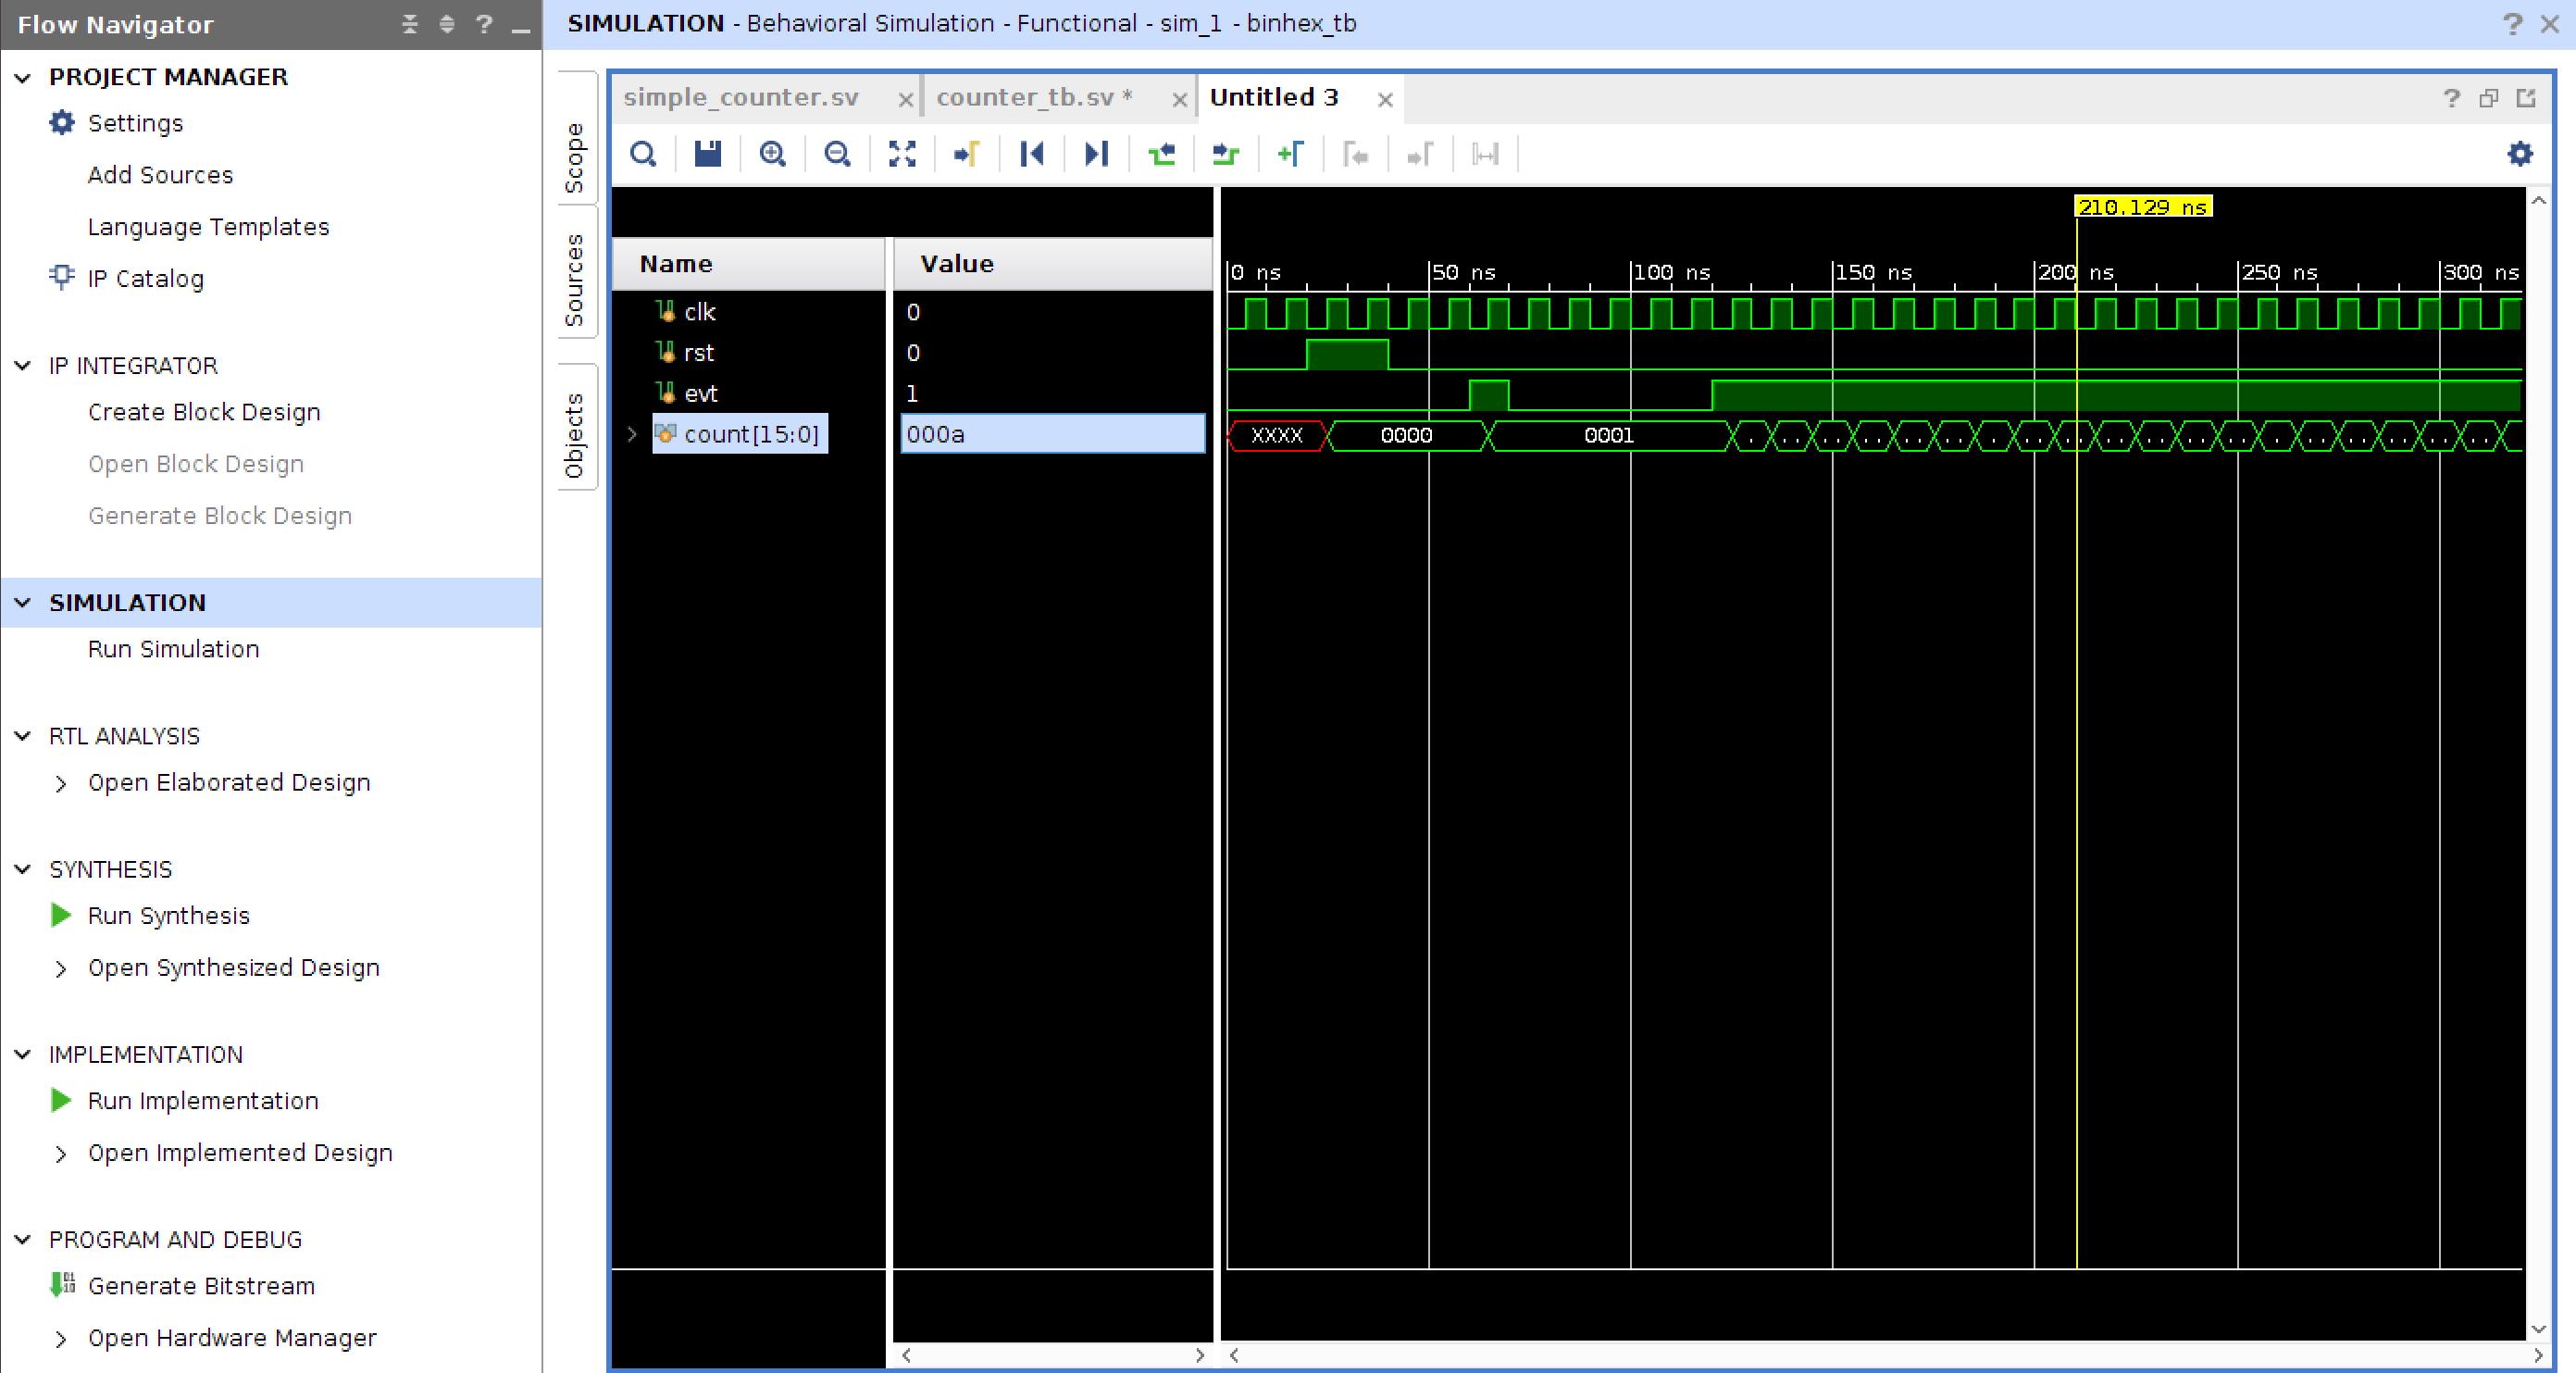Viewport: 2576px width, 1373px height.
Task: Jump to simulation time zero
Action: tap(1032, 154)
